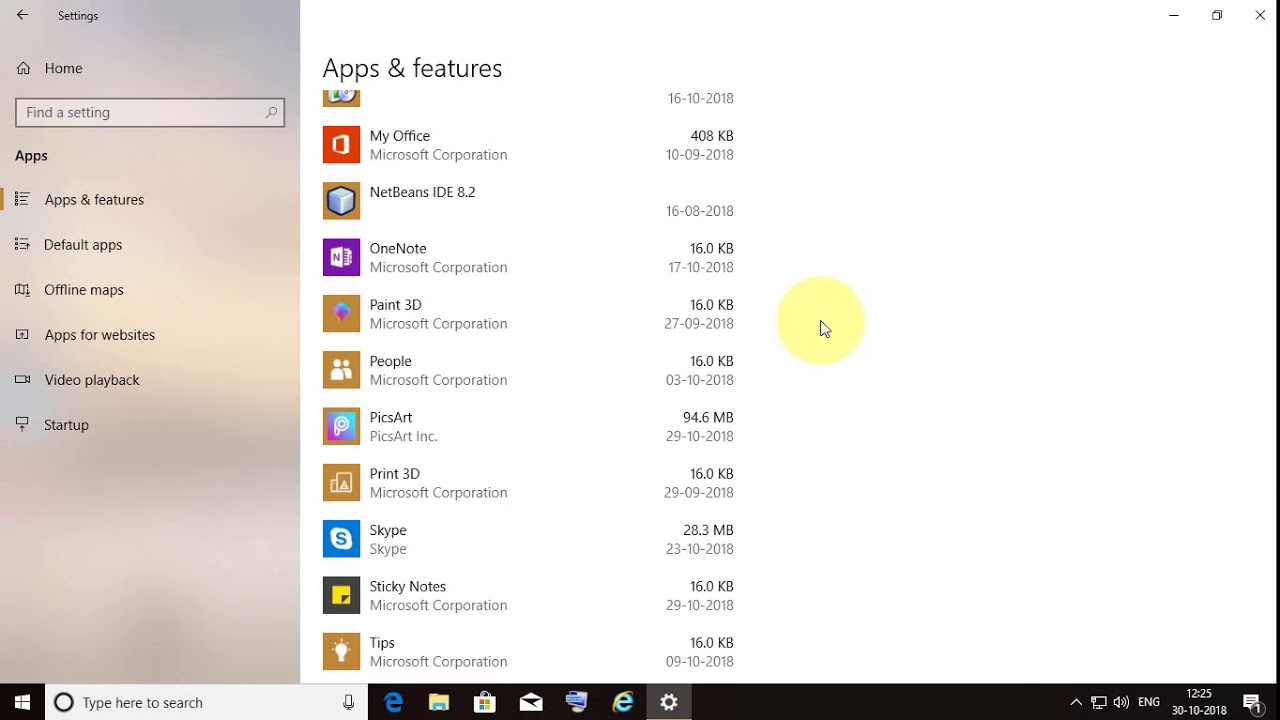
Task: Select the OneNote app name
Action: [398, 248]
